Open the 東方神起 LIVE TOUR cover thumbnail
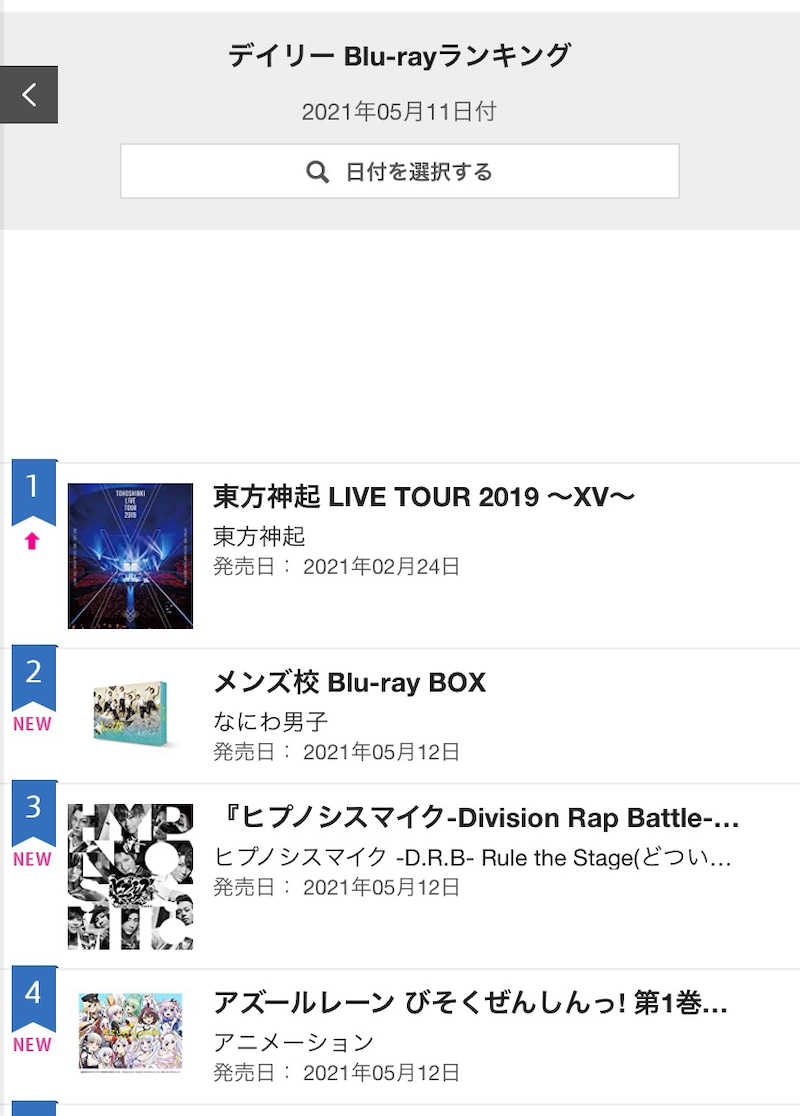 (x=130, y=556)
